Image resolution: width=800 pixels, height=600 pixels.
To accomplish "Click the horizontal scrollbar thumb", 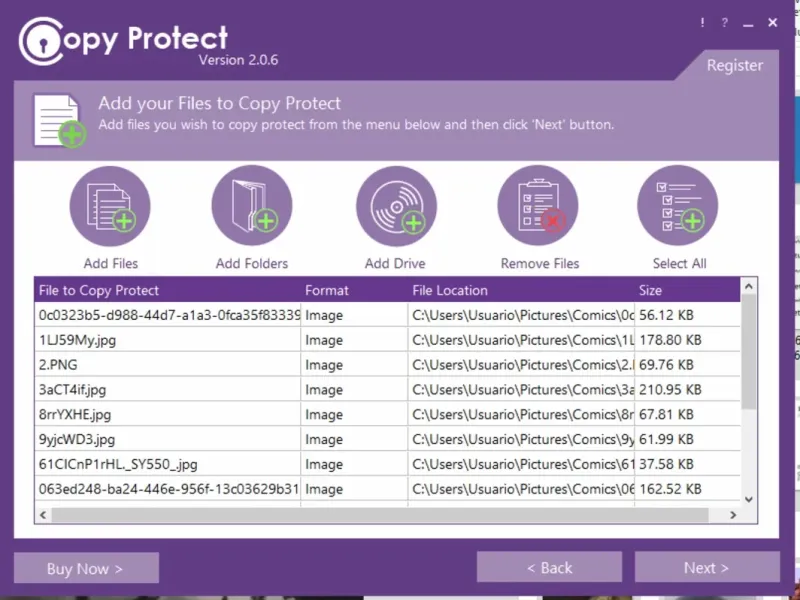I will (x=380, y=515).
